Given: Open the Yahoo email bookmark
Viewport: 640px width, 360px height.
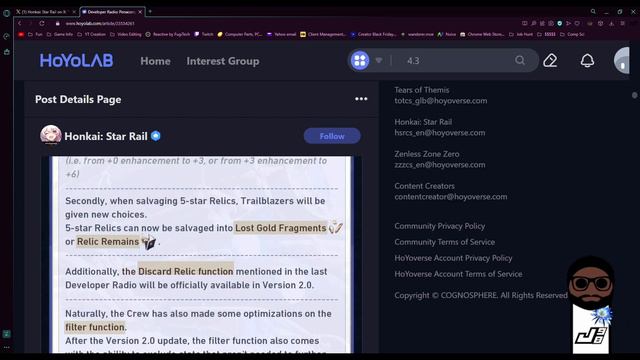Looking at the screenshot, I should [282, 34].
